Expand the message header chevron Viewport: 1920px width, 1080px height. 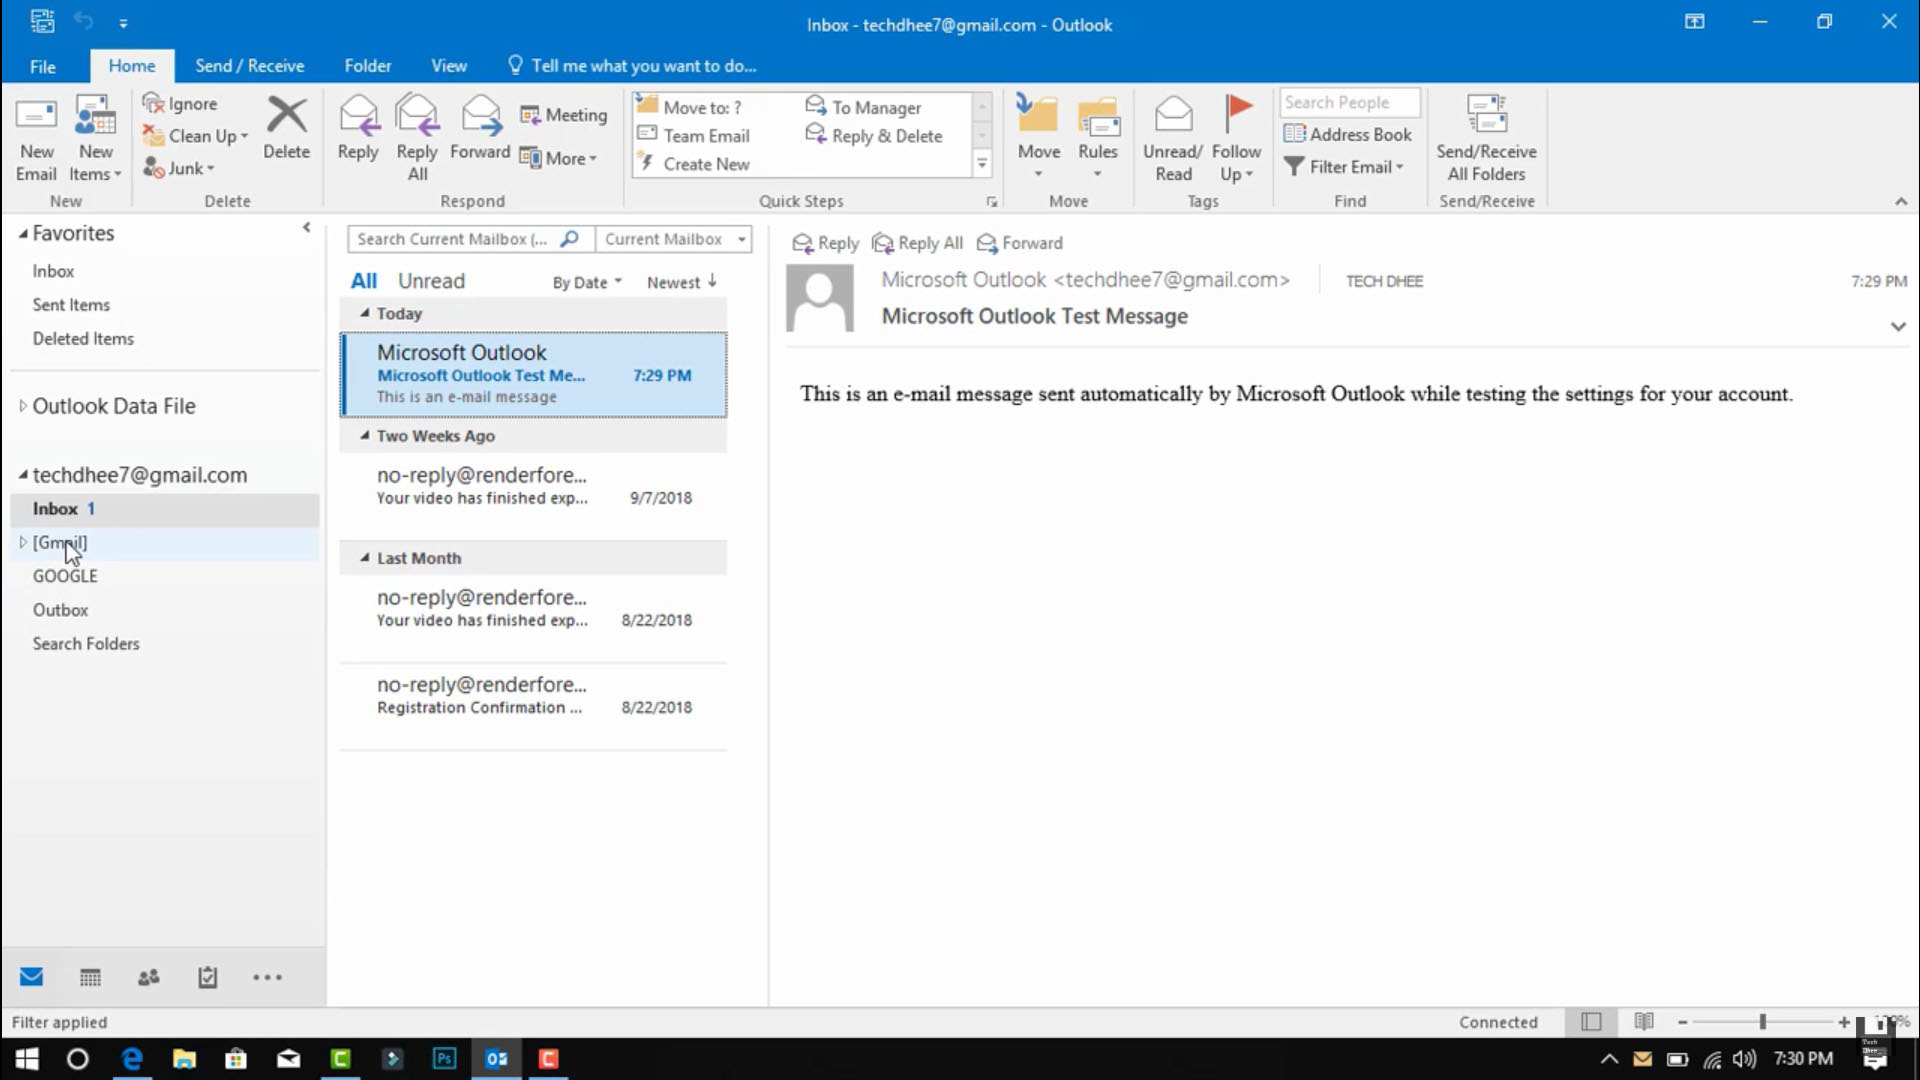click(1898, 327)
